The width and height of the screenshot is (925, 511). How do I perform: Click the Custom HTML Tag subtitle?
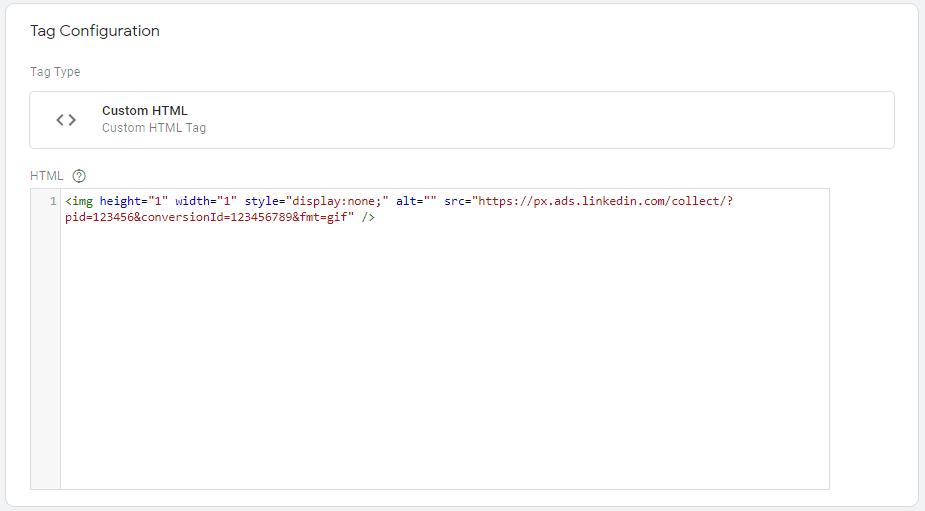point(154,127)
